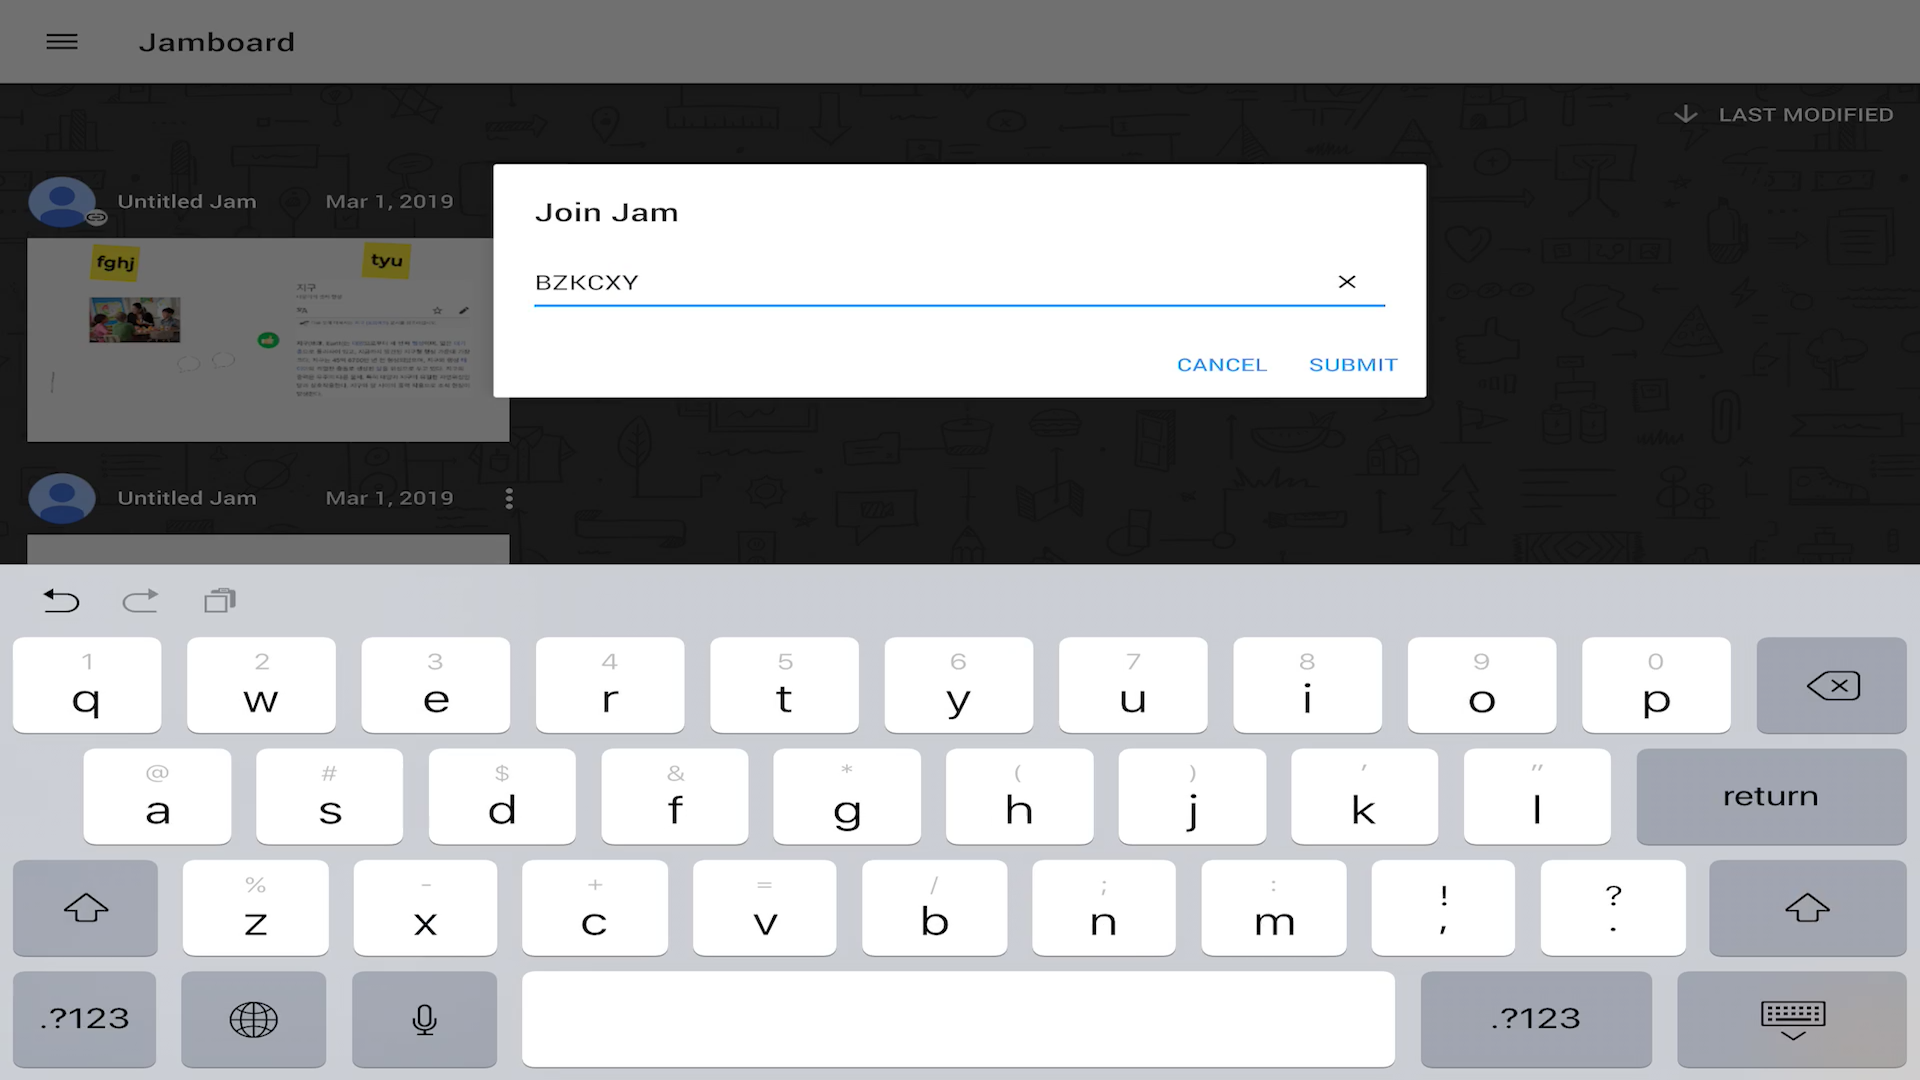Toggle the right shift key
This screenshot has width=1920, height=1080.
click(1806, 908)
